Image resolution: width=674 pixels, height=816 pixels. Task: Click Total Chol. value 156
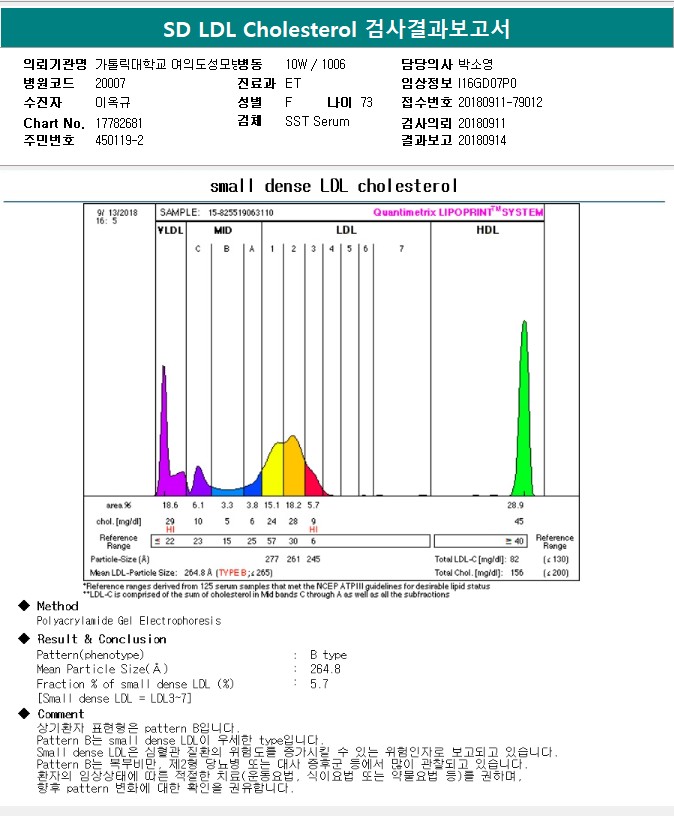[x=517, y=573]
